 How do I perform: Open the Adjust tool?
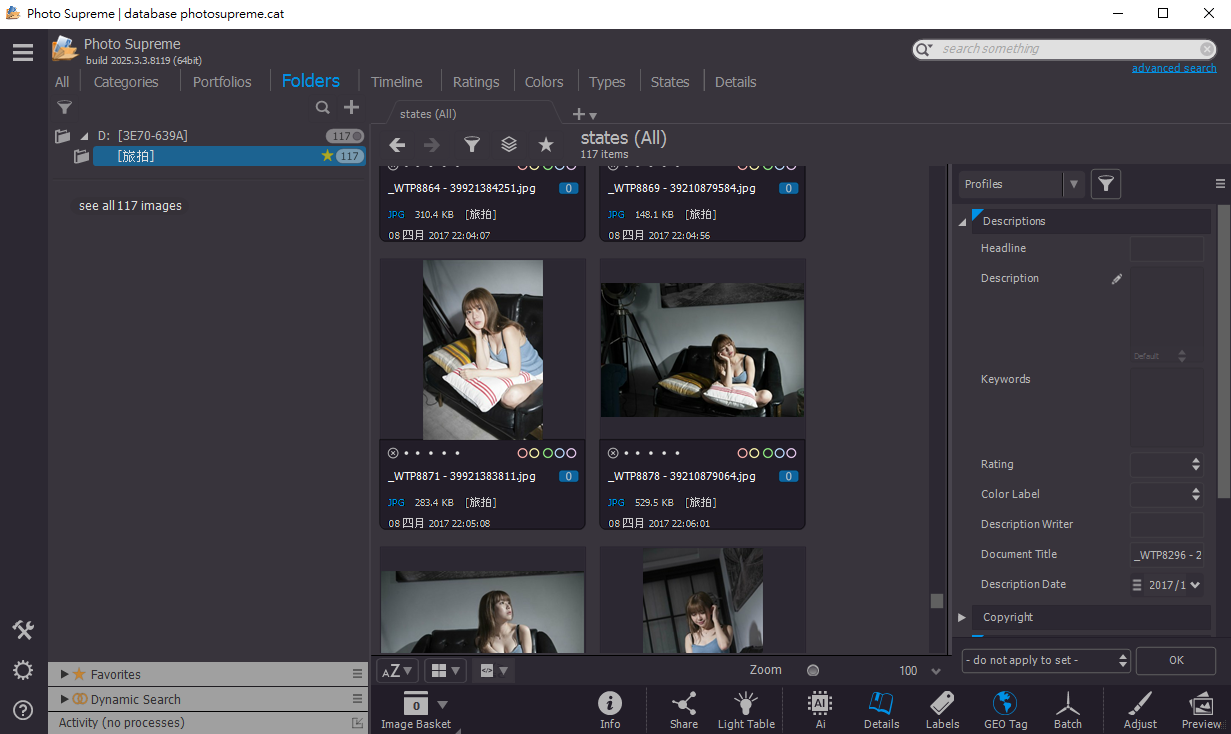pyautogui.click(x=1140, y=709)
